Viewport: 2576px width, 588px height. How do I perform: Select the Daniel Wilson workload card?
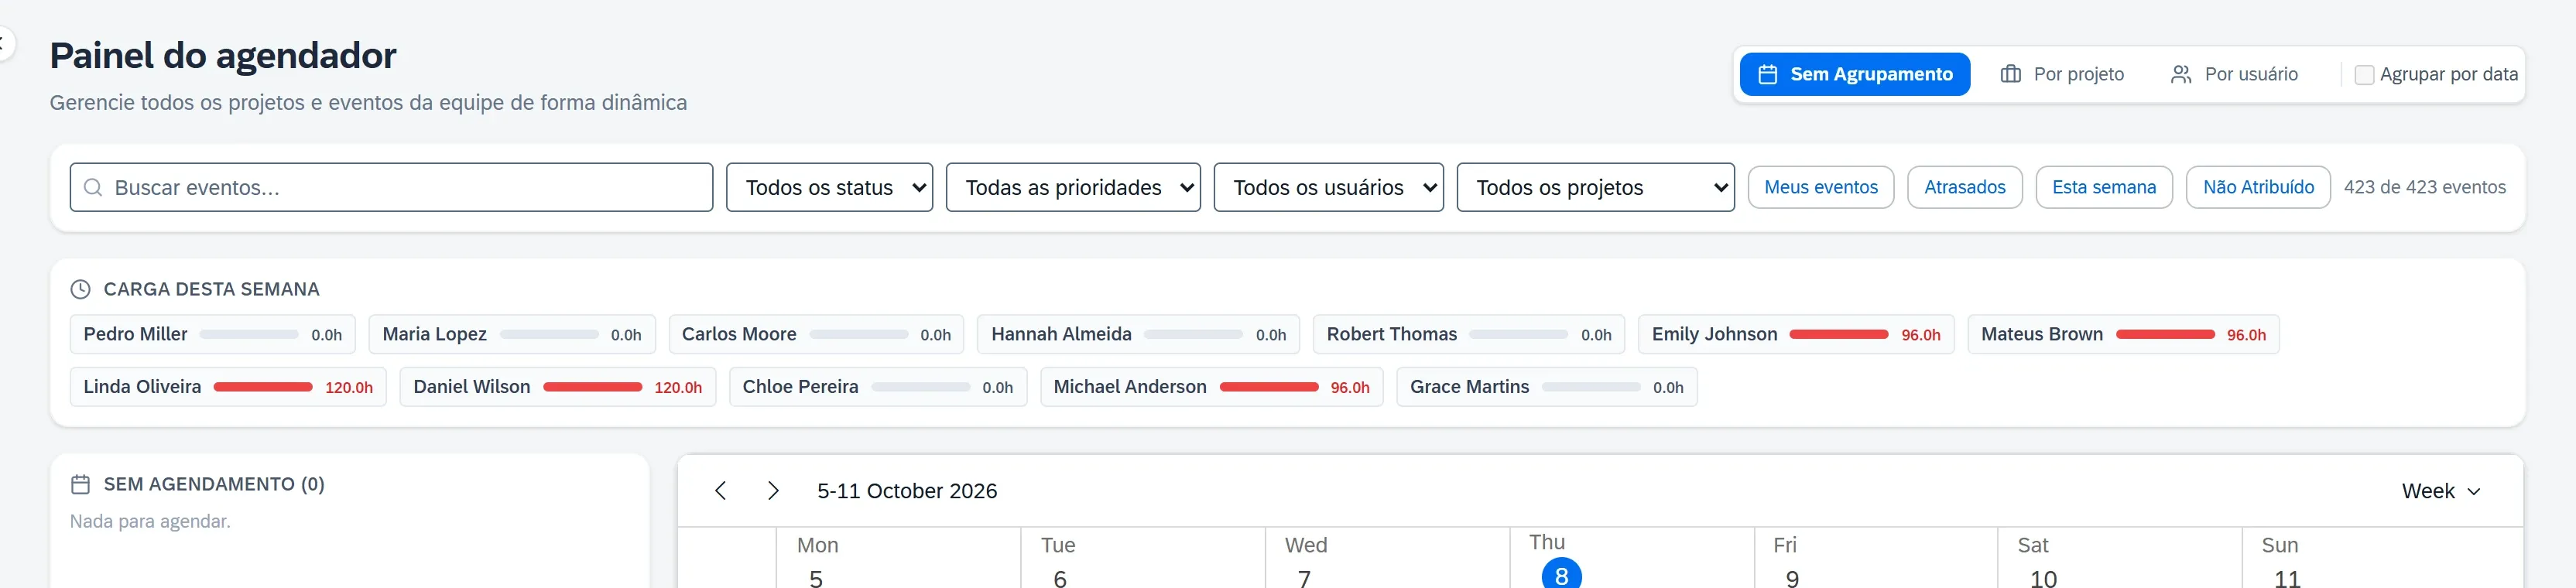(x=558, y=387)
